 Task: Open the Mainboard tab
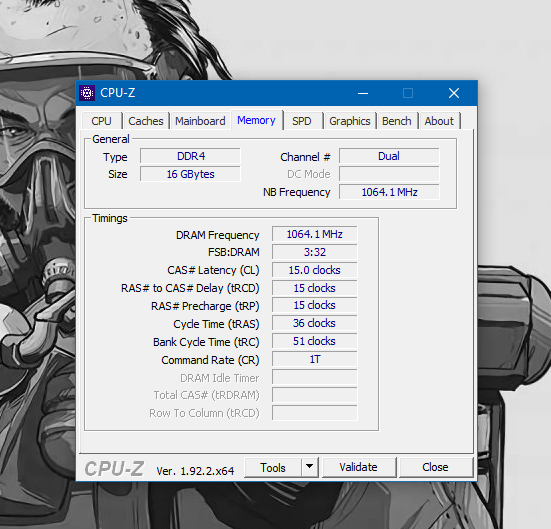pos(200,121)
